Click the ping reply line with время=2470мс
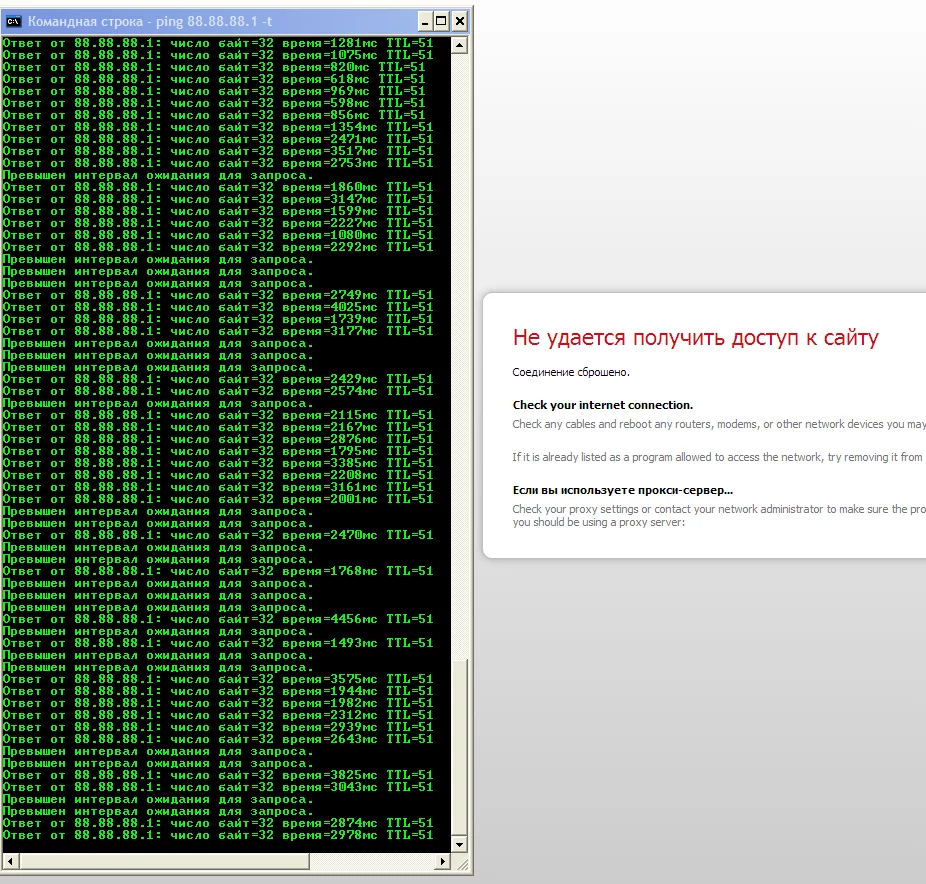The height and width of the screenshot is (884, 926). pyautogui.click(x=218, y=536)
